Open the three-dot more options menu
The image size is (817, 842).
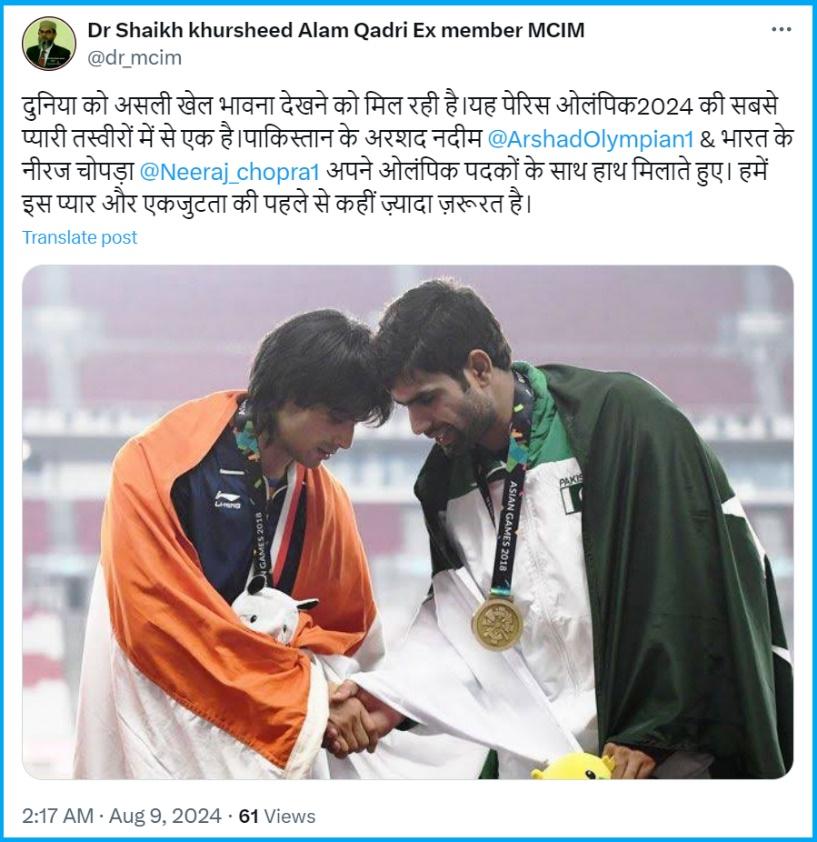pyautogui.click(x=781, y=30)
